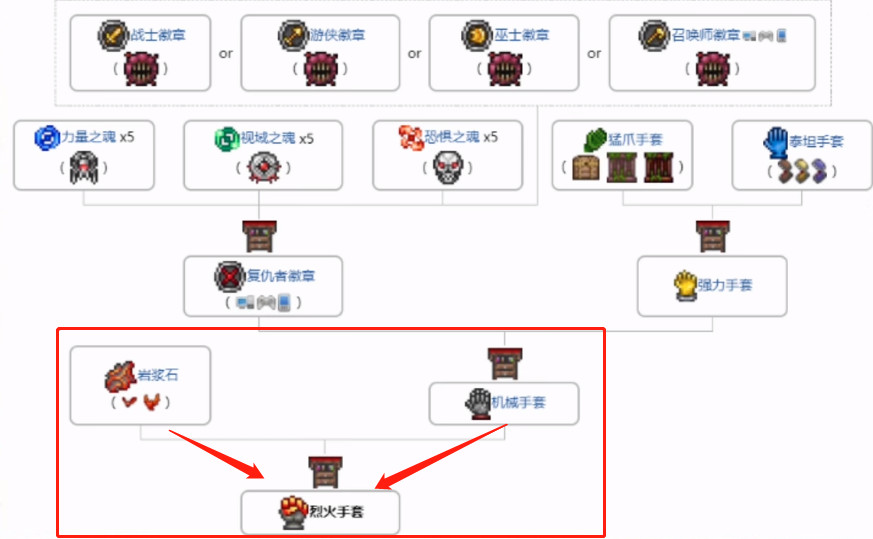Click Wall of Flesh icon under 战士徽章

point(141,68)
